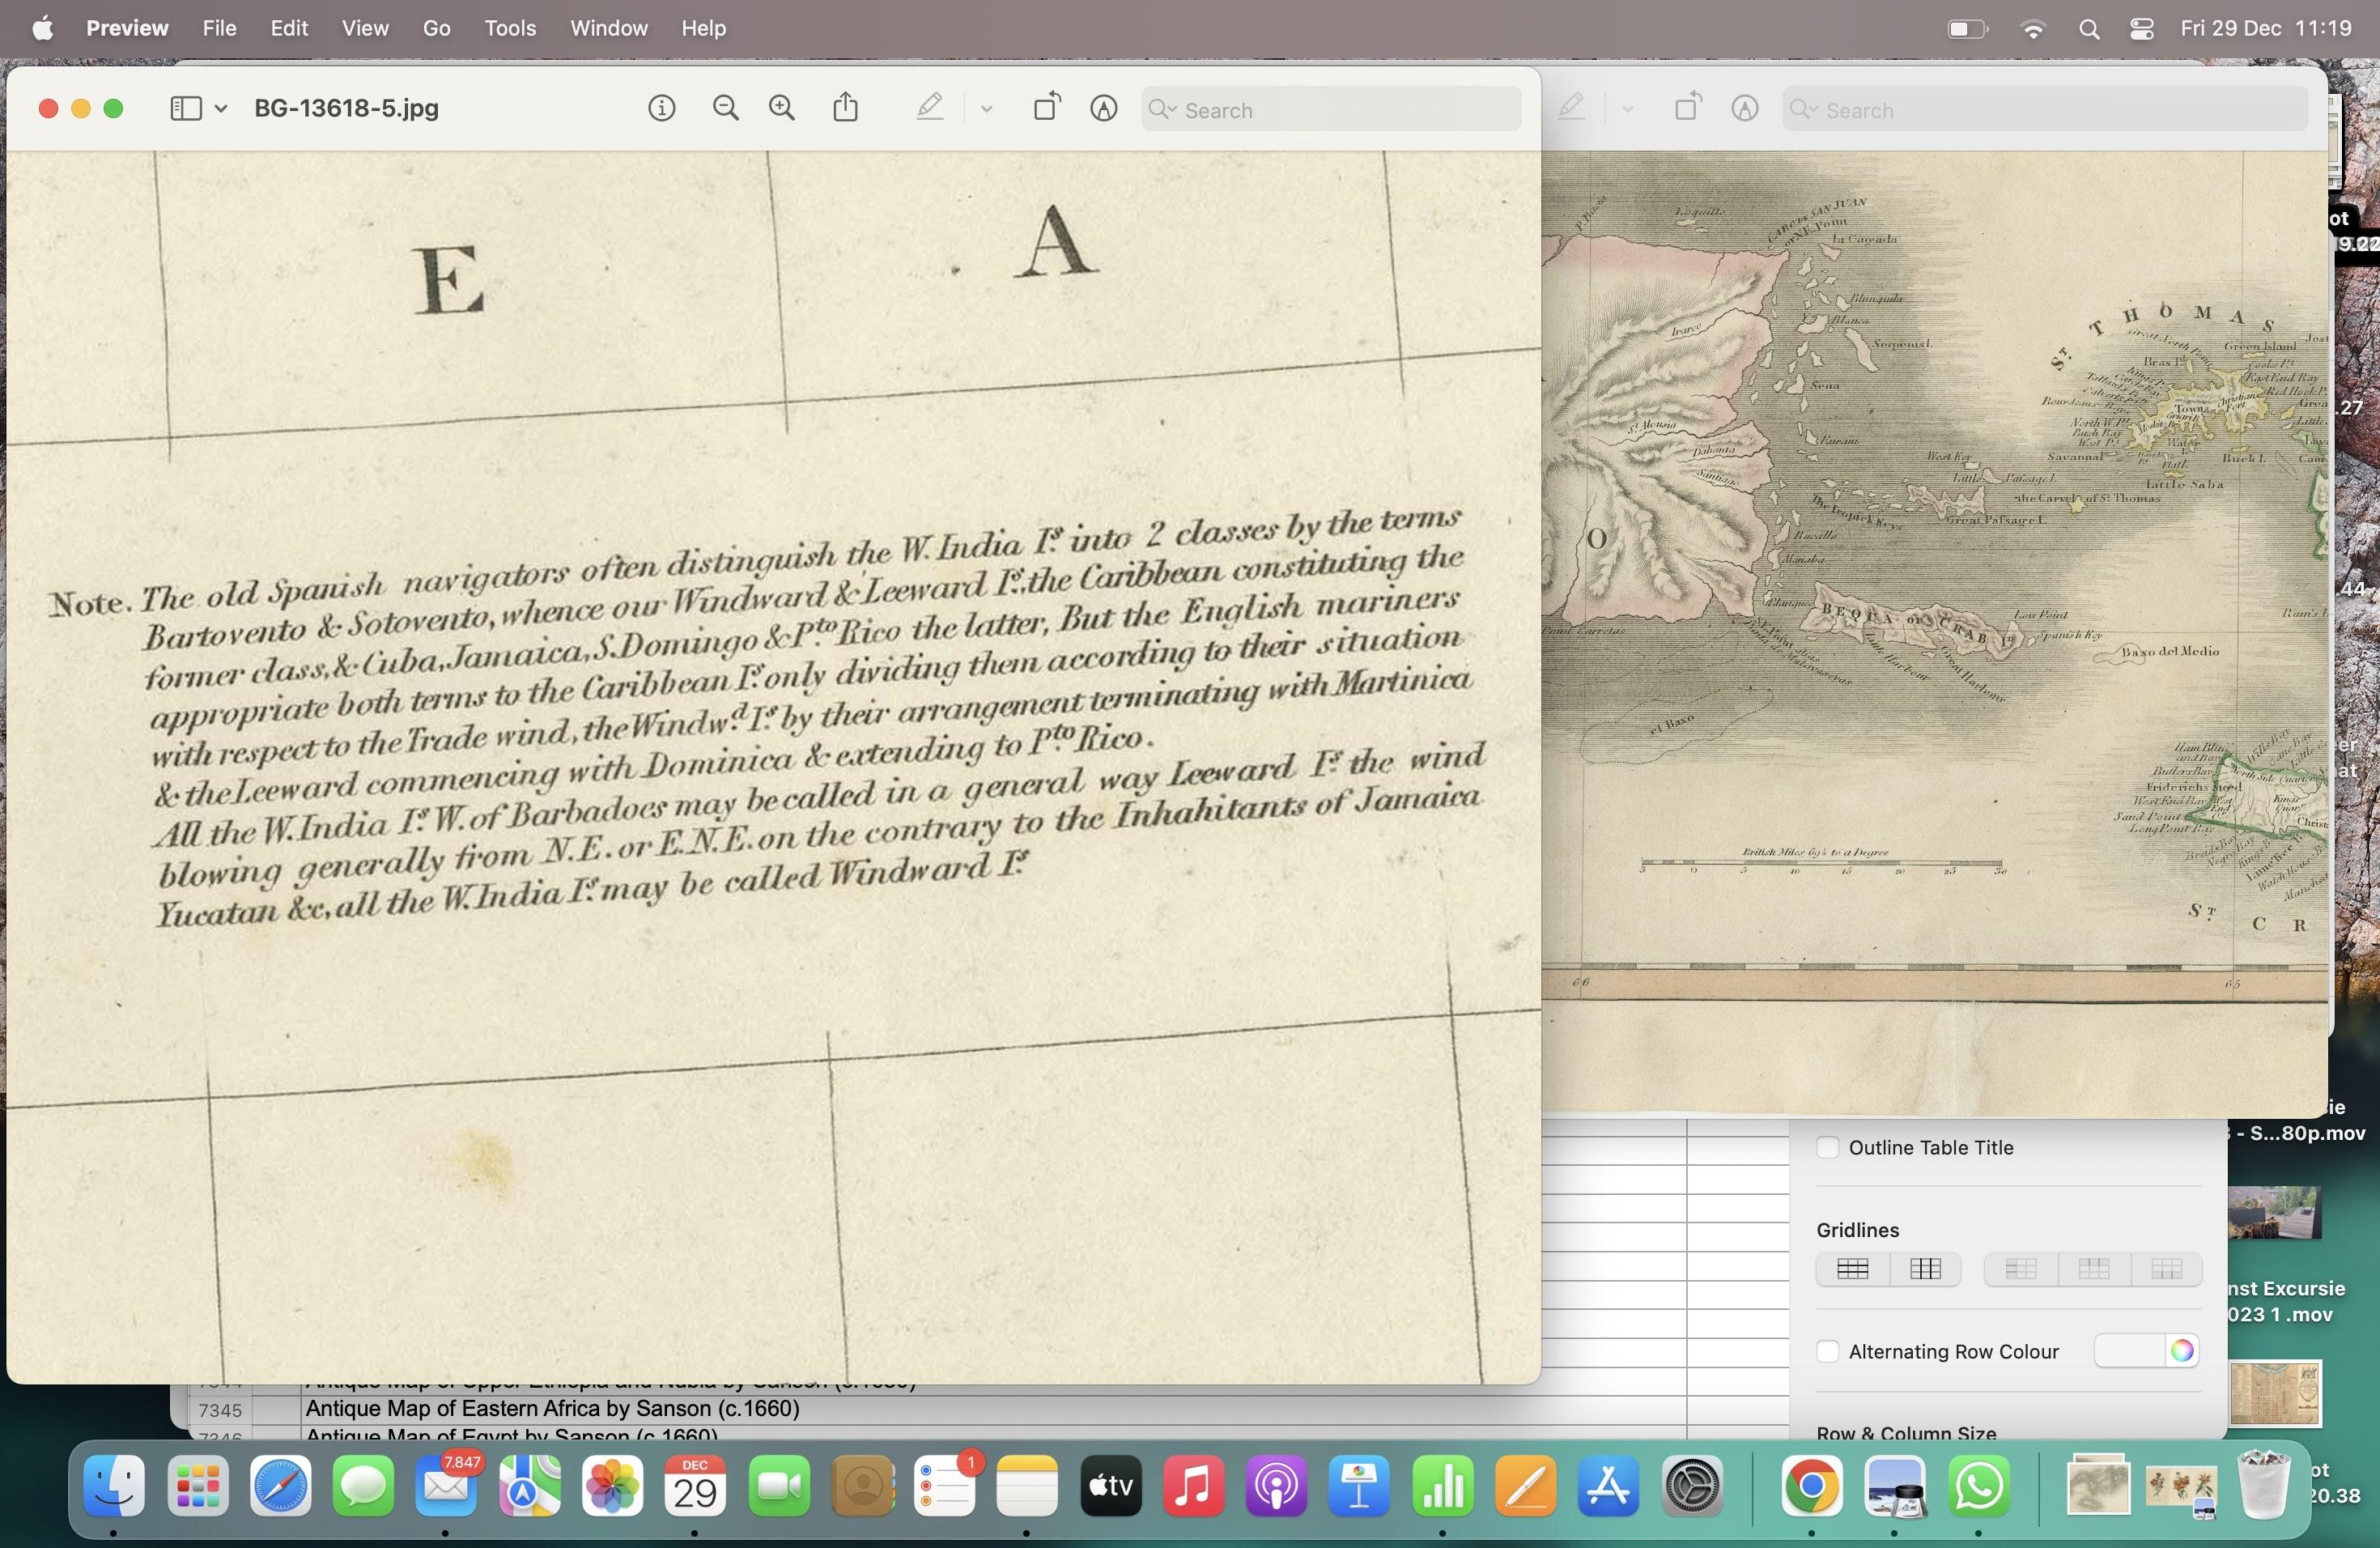
Task: Open the Preview application menu
Action: (x=127, y=28)
